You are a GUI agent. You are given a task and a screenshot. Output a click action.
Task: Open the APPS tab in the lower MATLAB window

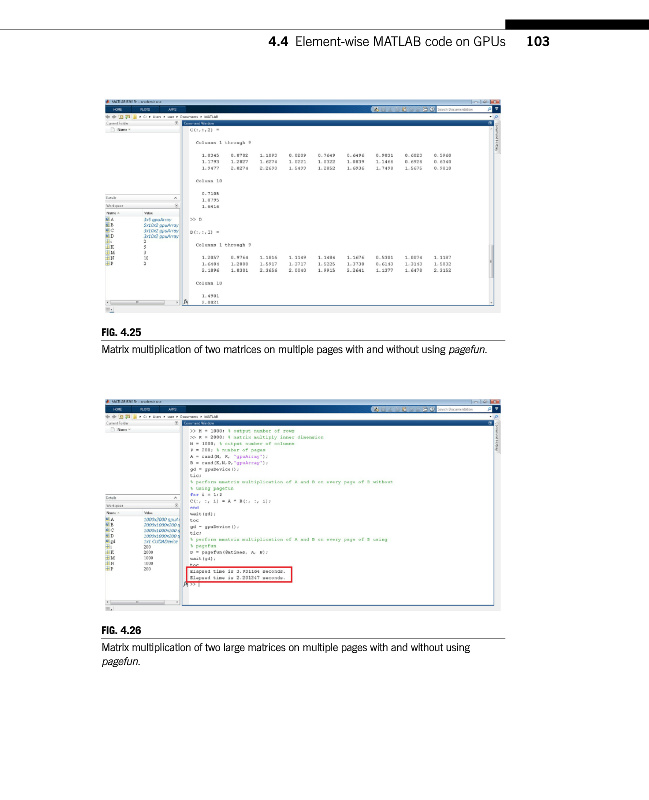point(171,411)
